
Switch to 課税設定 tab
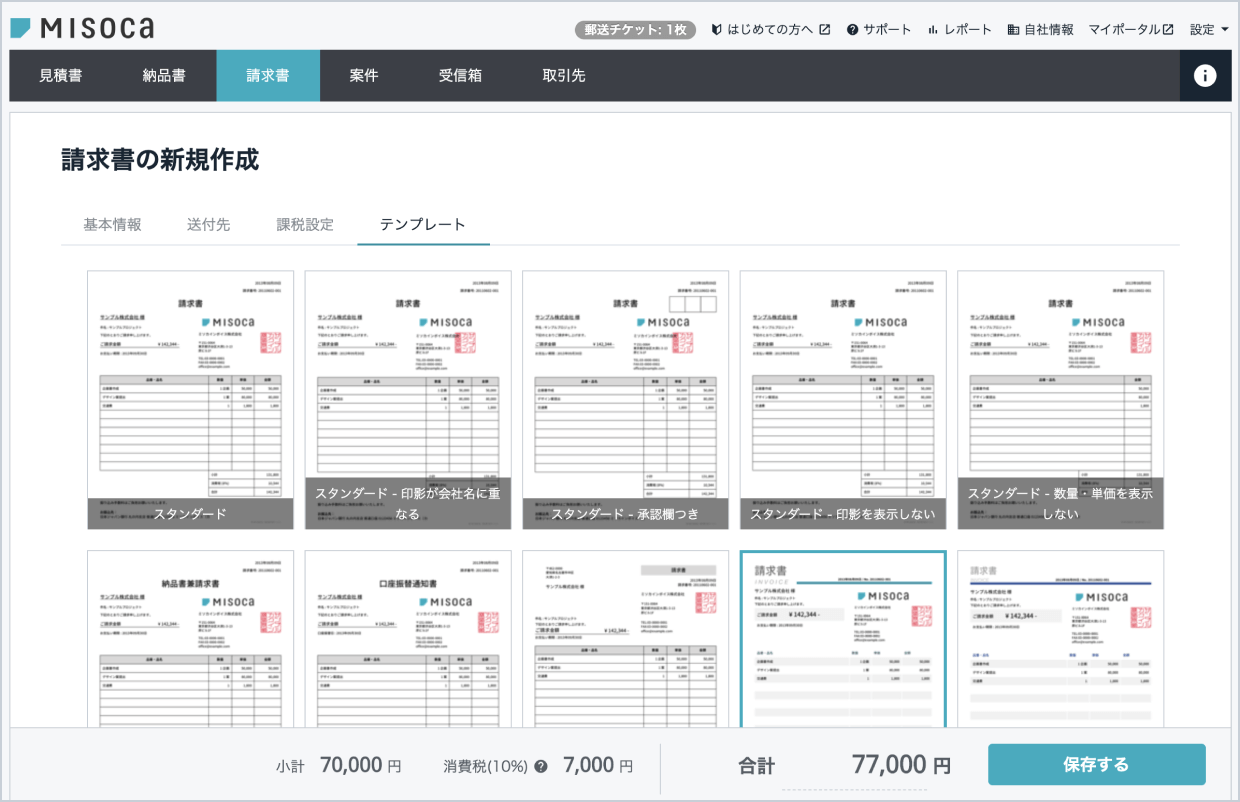pyautogui.click(x=305, y=224)
